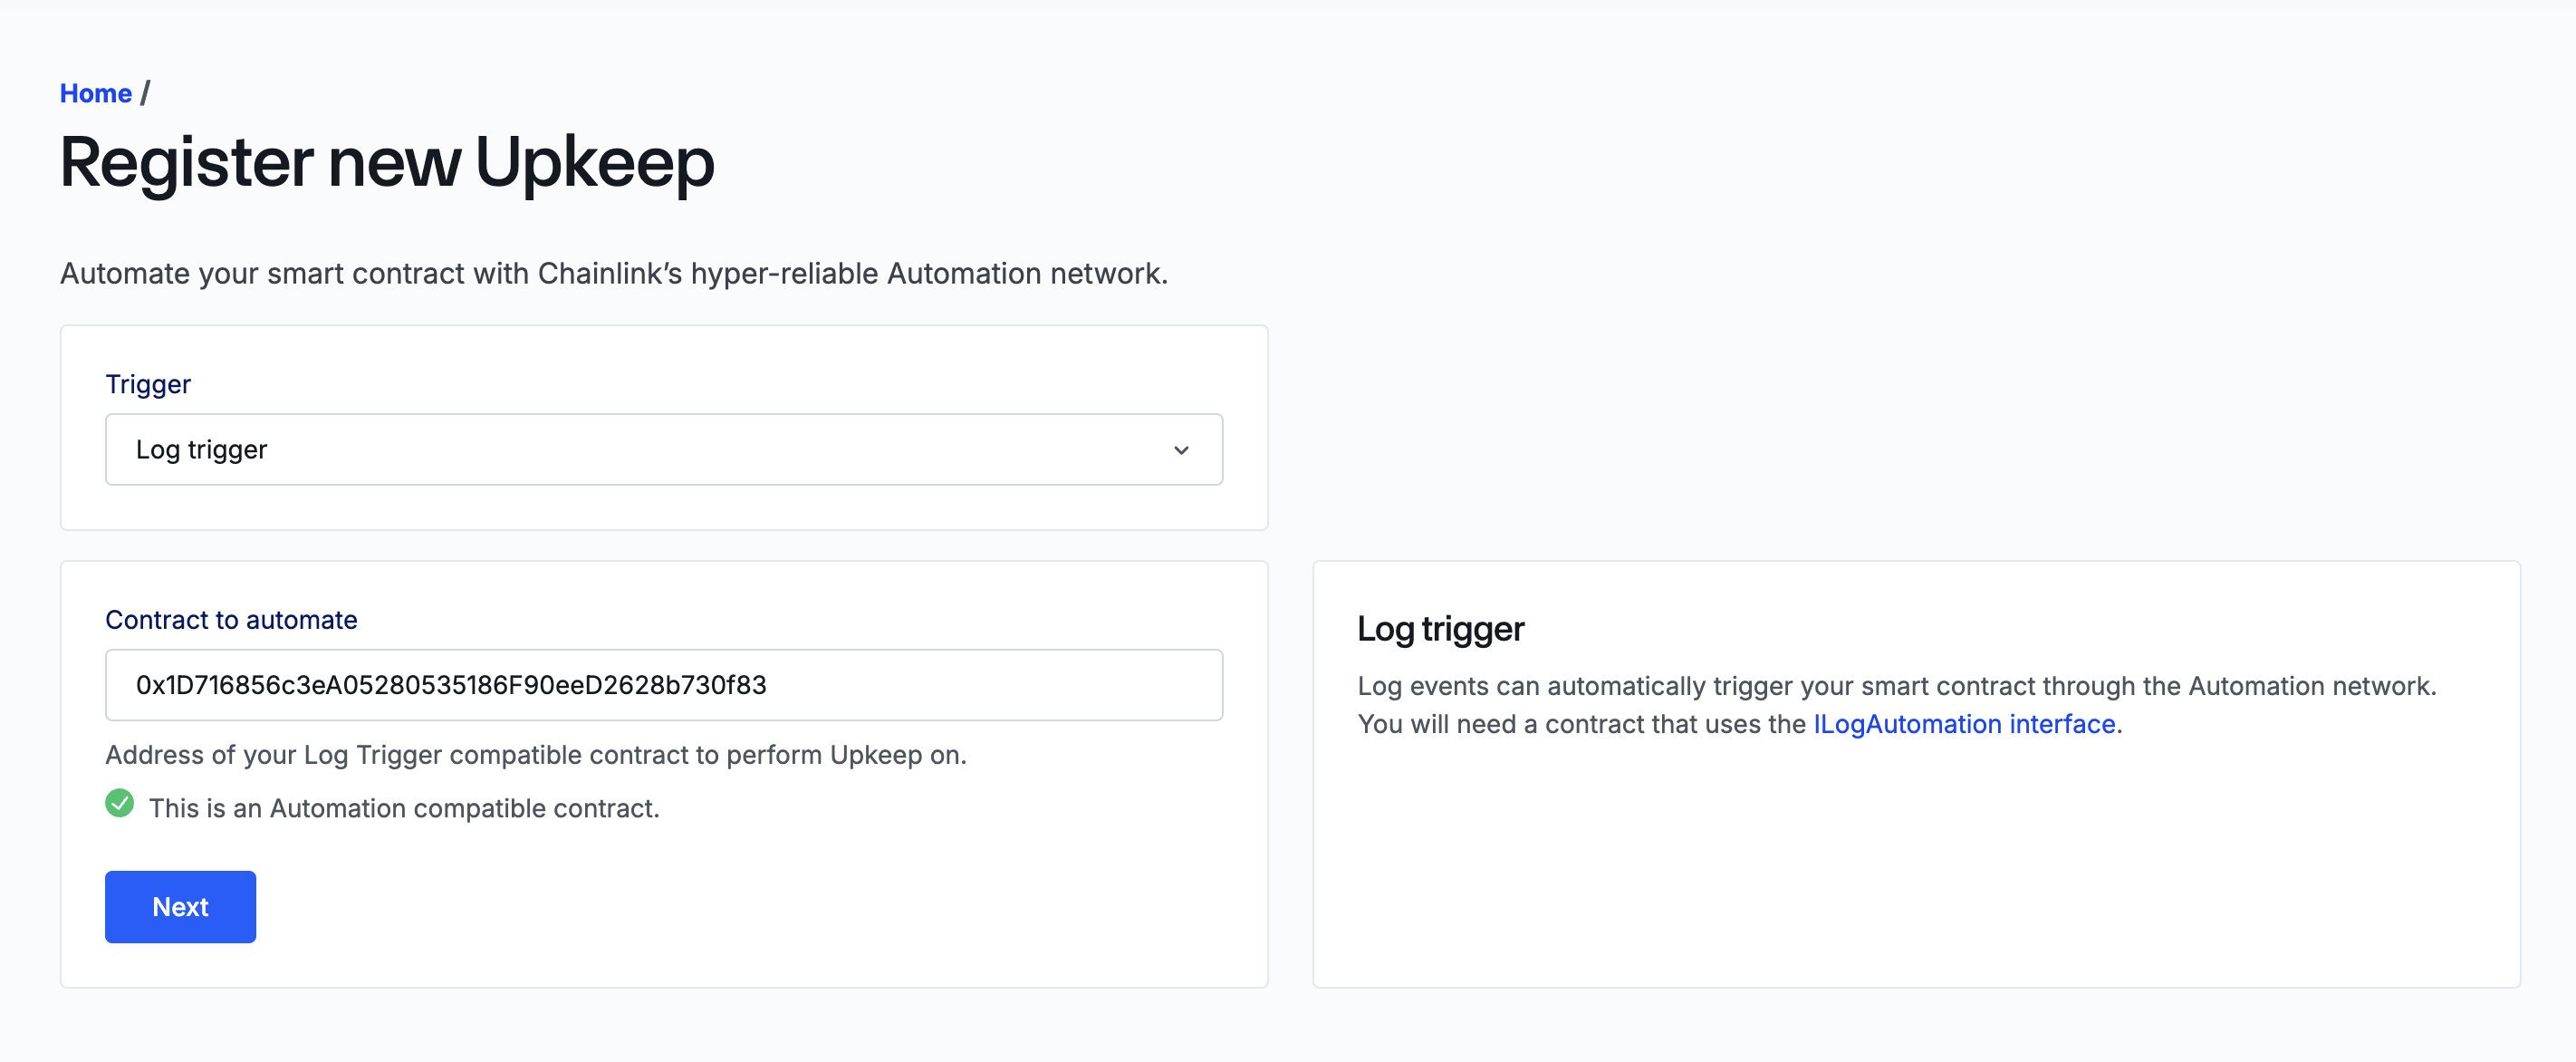The height and width of the screenshot is (1062, 2576).
Task: Open the ILogAutomation interface link
Action: click(1964, 723)
